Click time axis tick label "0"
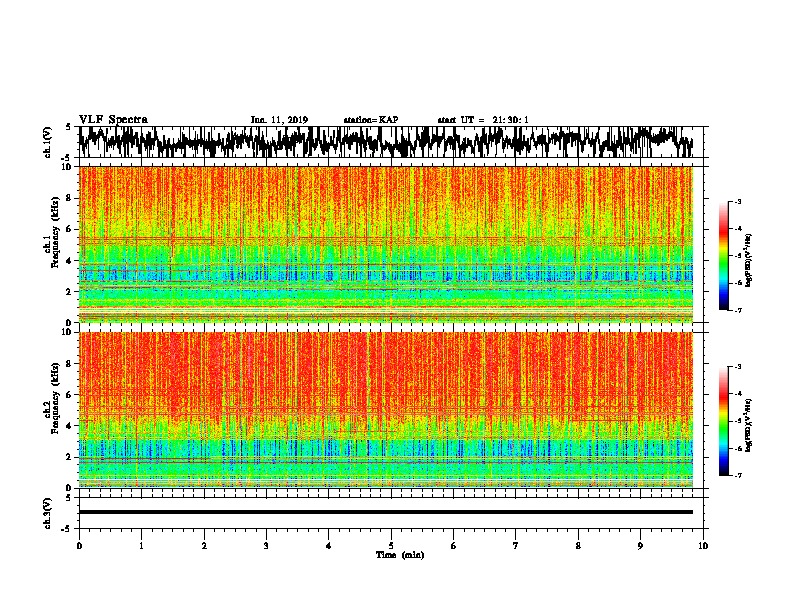Viewport: 792px width, 612px height. 79,546
